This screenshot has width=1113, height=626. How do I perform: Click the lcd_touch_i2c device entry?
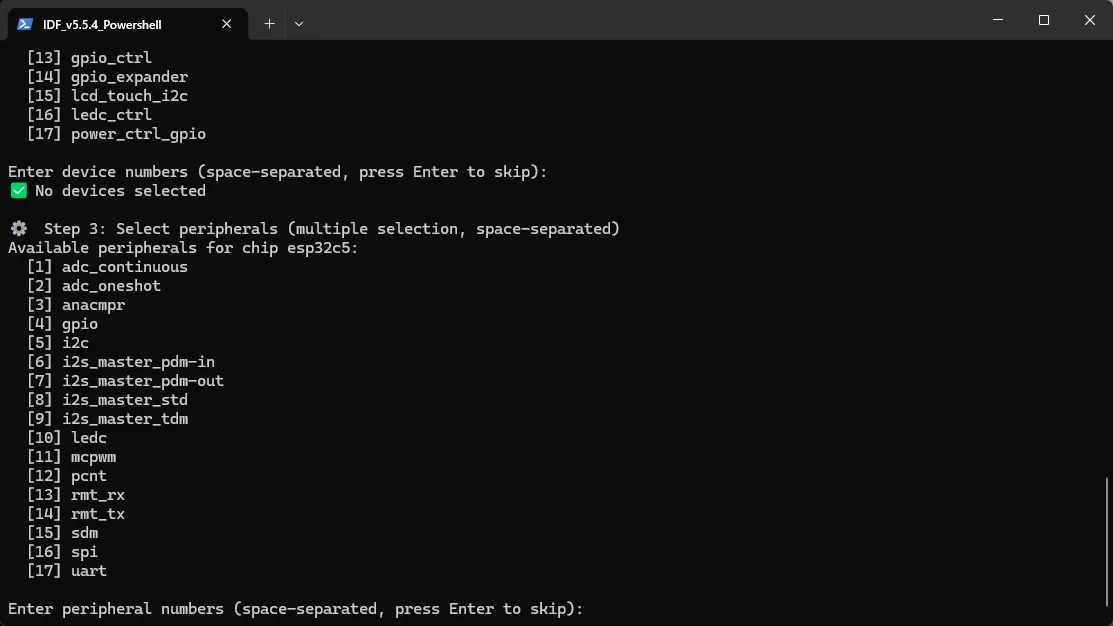click(x=129, y=96)
